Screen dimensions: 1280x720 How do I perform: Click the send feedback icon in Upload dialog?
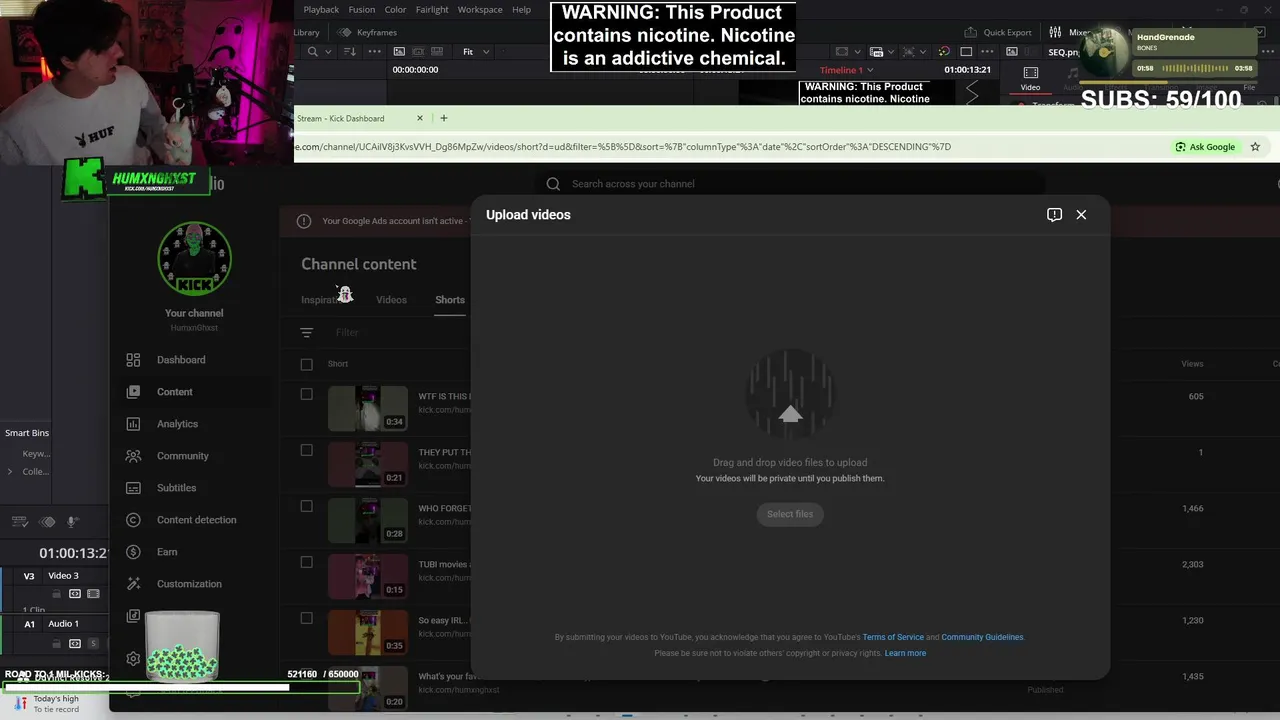tap(1054, 215)
